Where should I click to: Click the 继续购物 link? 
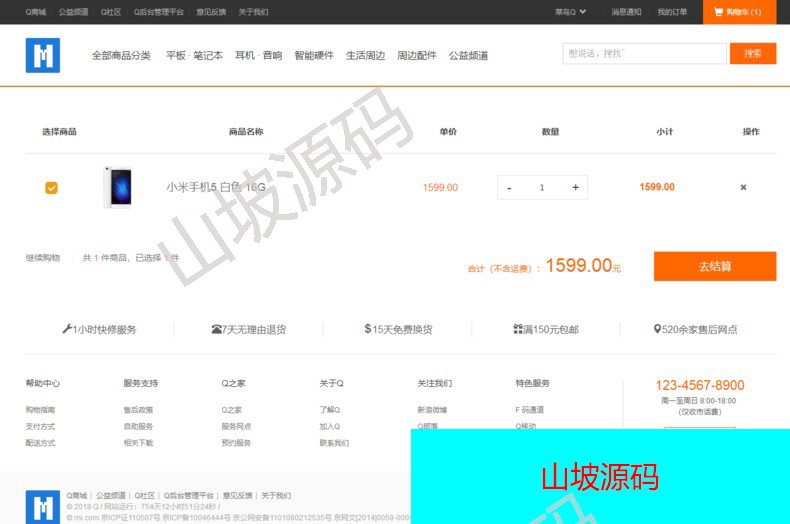pos(43,257)
